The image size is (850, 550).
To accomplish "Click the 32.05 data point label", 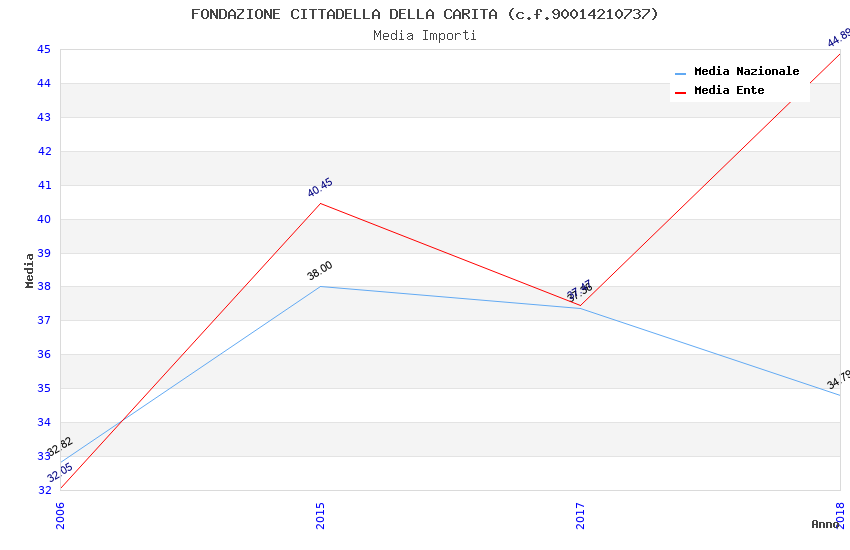I will [x=60, y=473].
